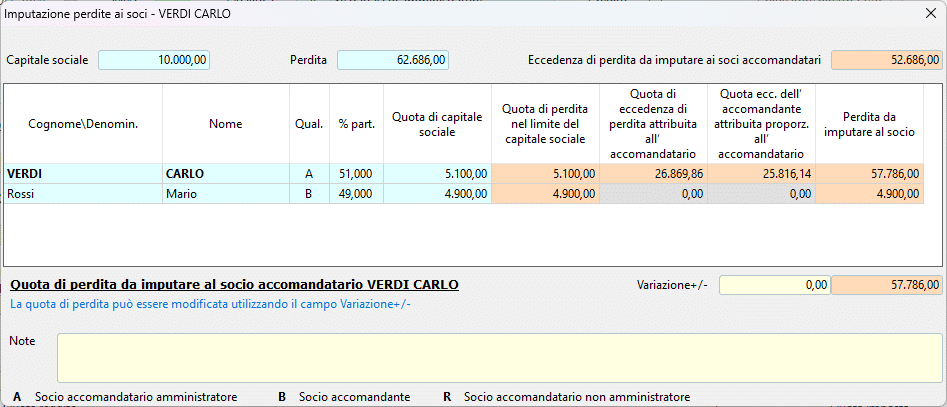Viewport: 947px width, 407px height.
Task: Select the VERDI surname cell
Action: pos(83,174)
